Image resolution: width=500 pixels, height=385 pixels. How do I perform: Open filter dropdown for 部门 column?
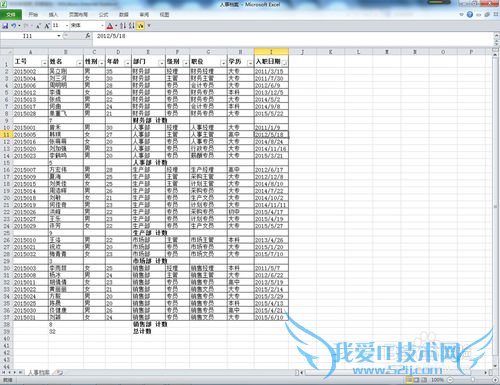click(x=161, y=63)
